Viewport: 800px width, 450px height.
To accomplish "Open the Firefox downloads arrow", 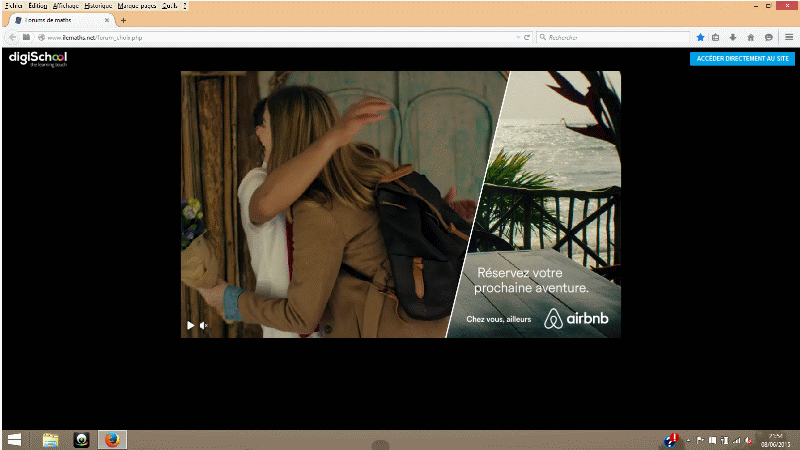I will pos(733,37).
